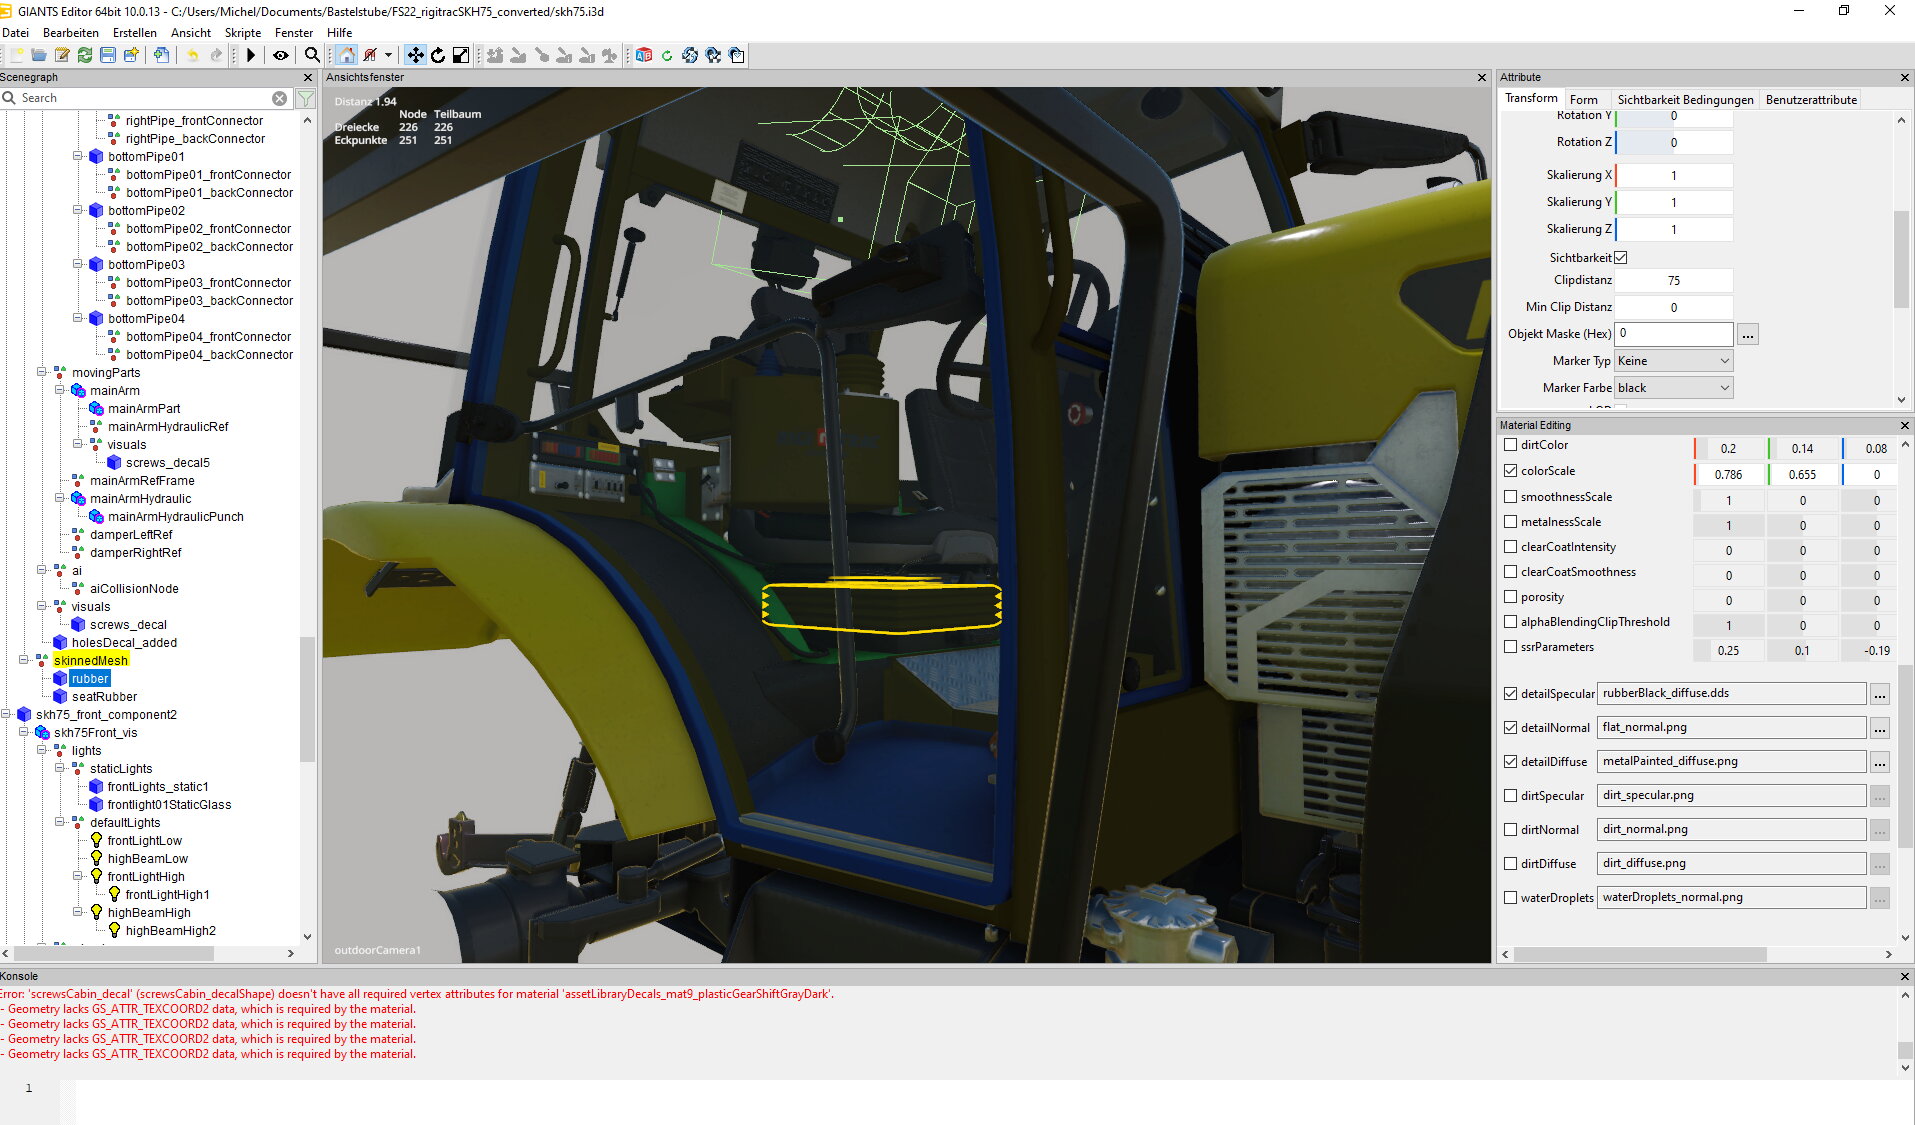Collapse the movingParts tree node
Viewport: 1915px width, 1125px height.
click(x=42, y=372)
